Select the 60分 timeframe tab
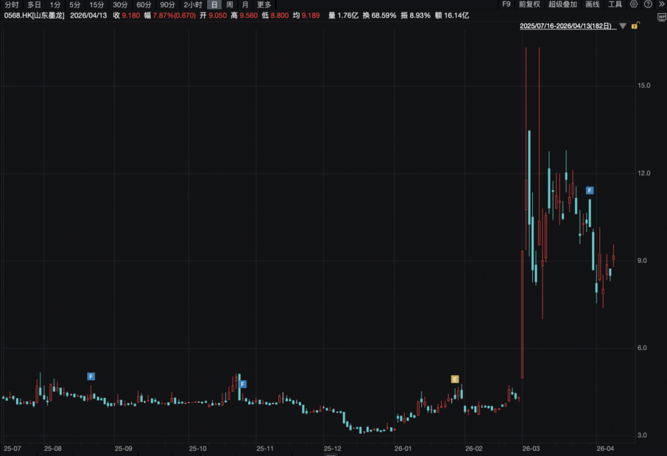The width and height of the screenshot is (667, 456). 144,5
